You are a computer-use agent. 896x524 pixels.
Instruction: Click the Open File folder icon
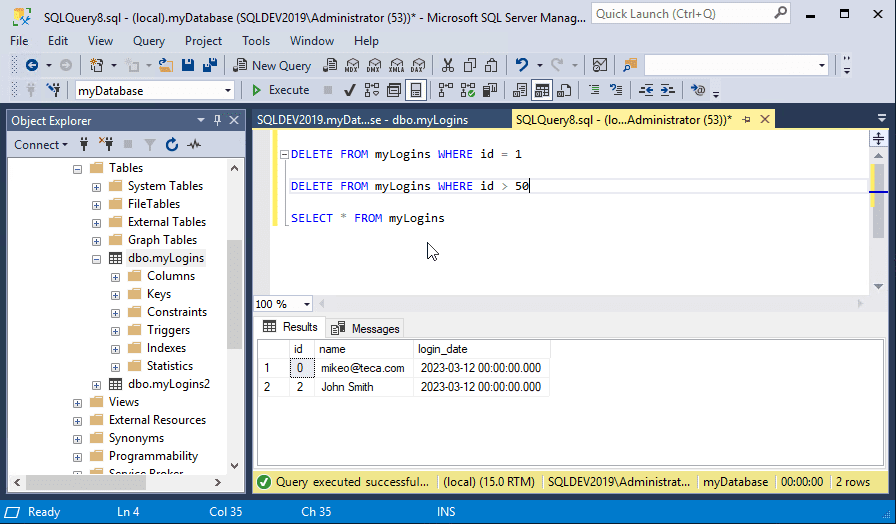(x=166, y=66)
